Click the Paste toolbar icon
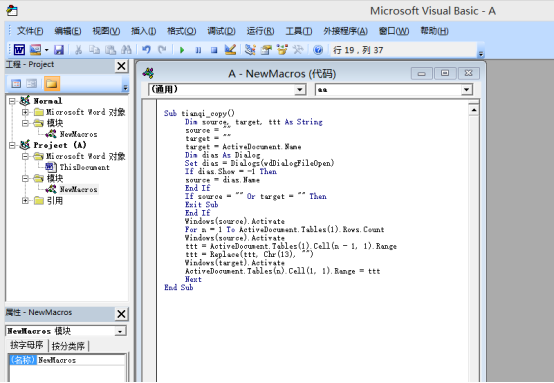 pos(111,50)
